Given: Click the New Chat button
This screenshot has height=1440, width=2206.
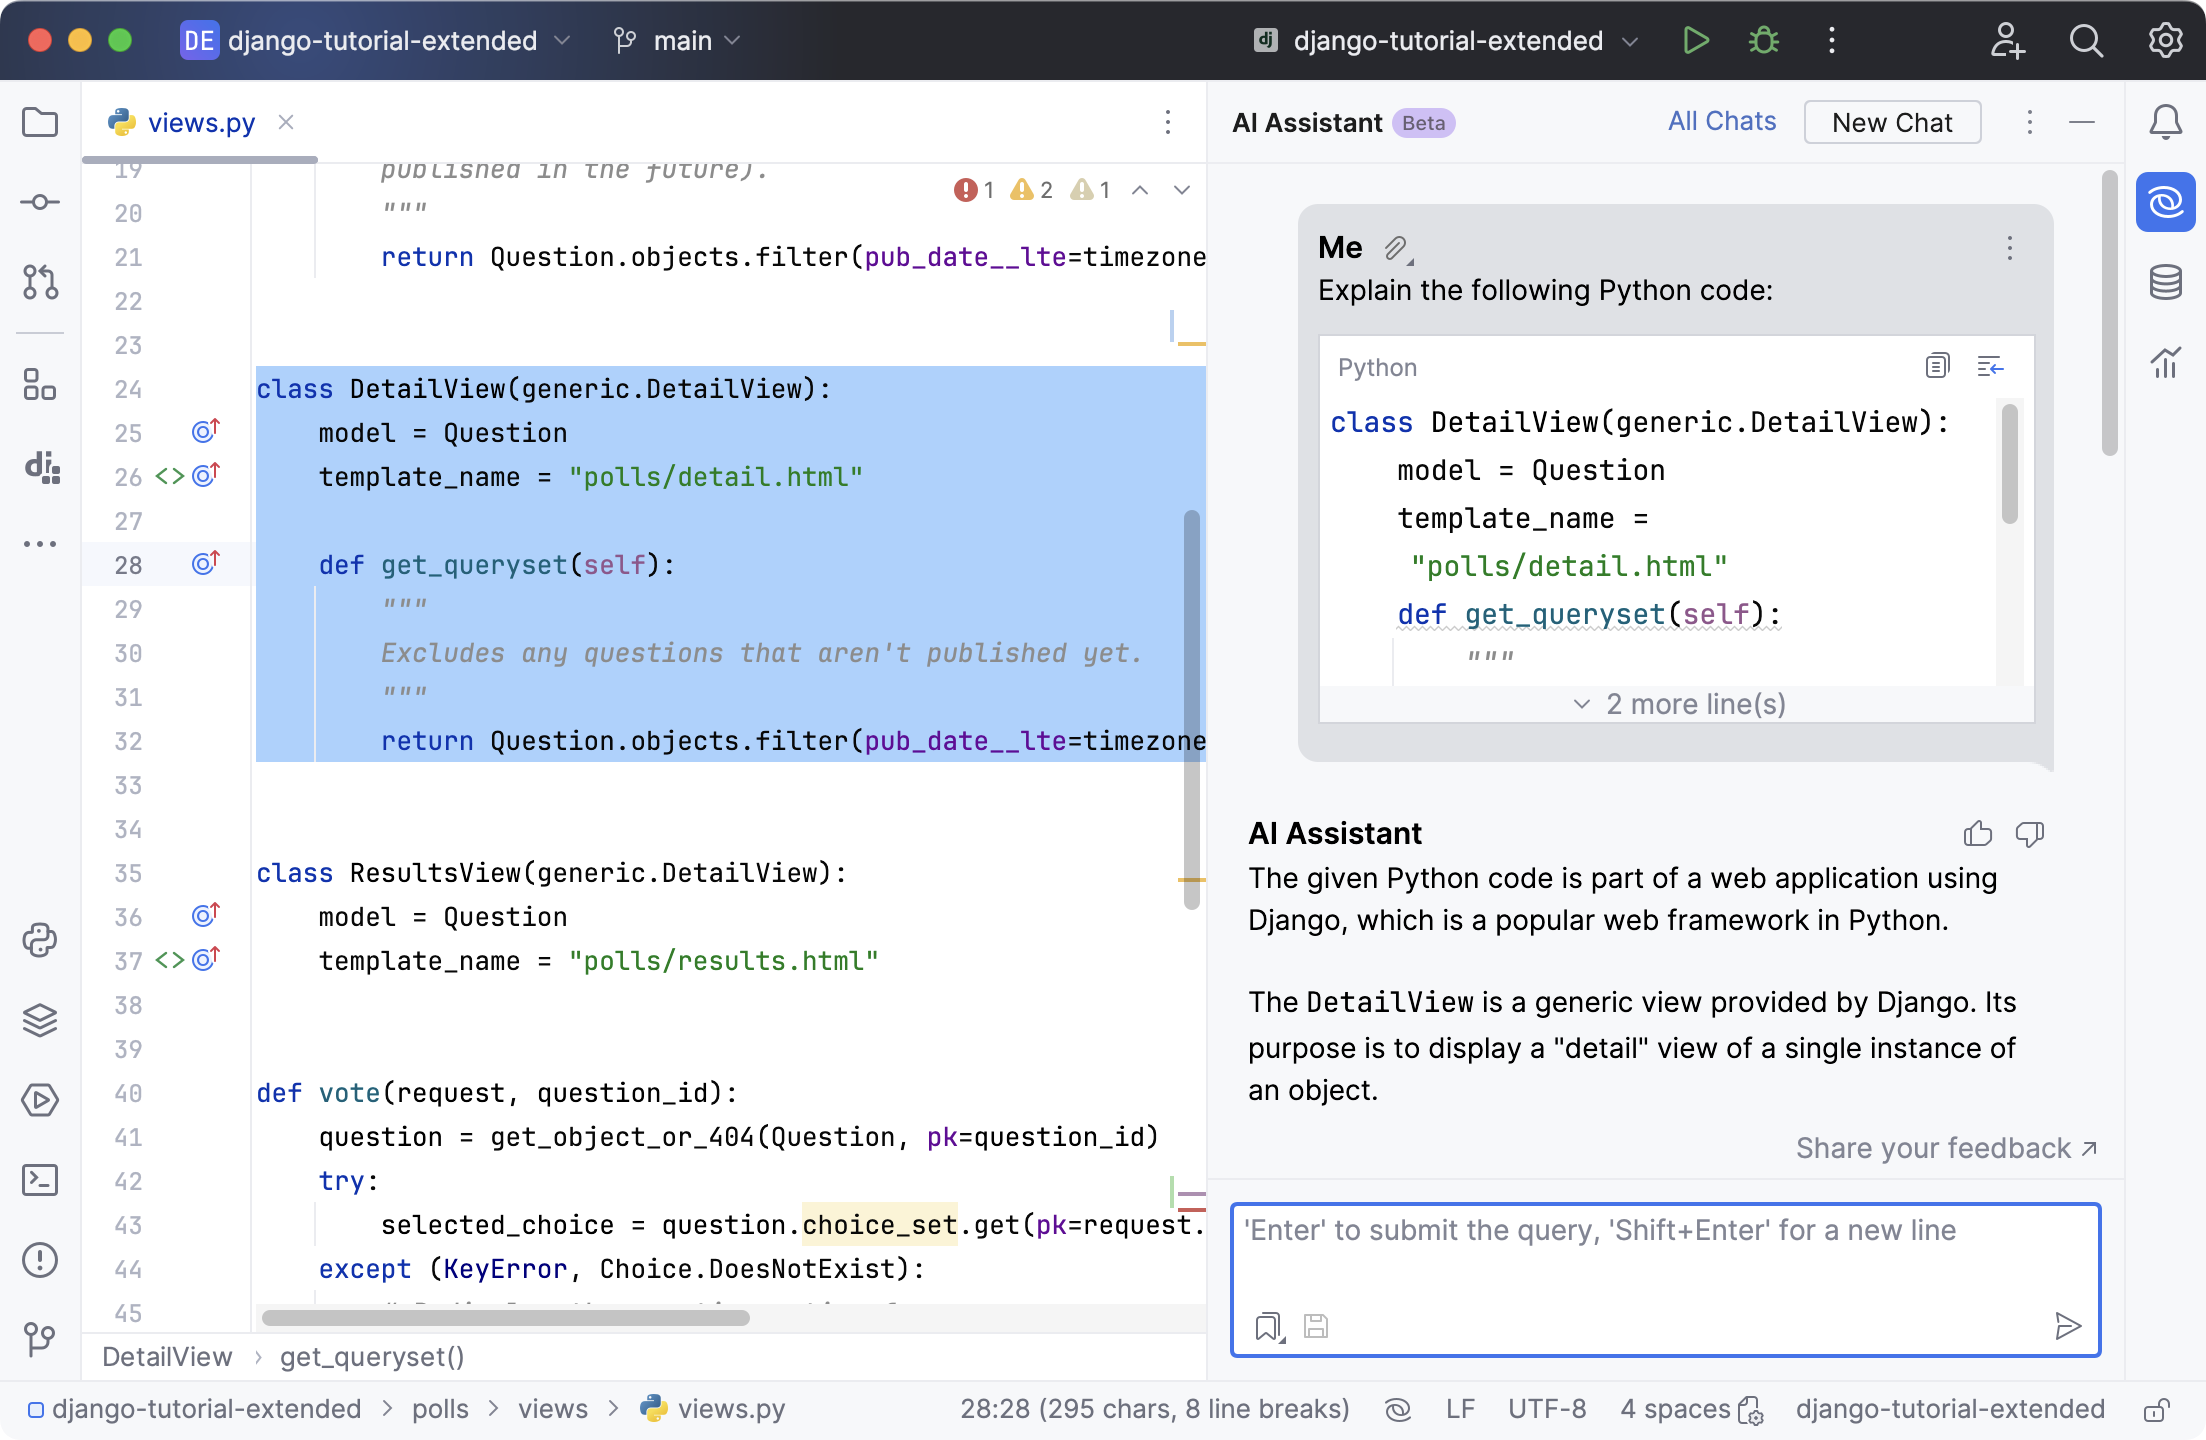Looking at the screenshot, I should tap(1892, 122).
